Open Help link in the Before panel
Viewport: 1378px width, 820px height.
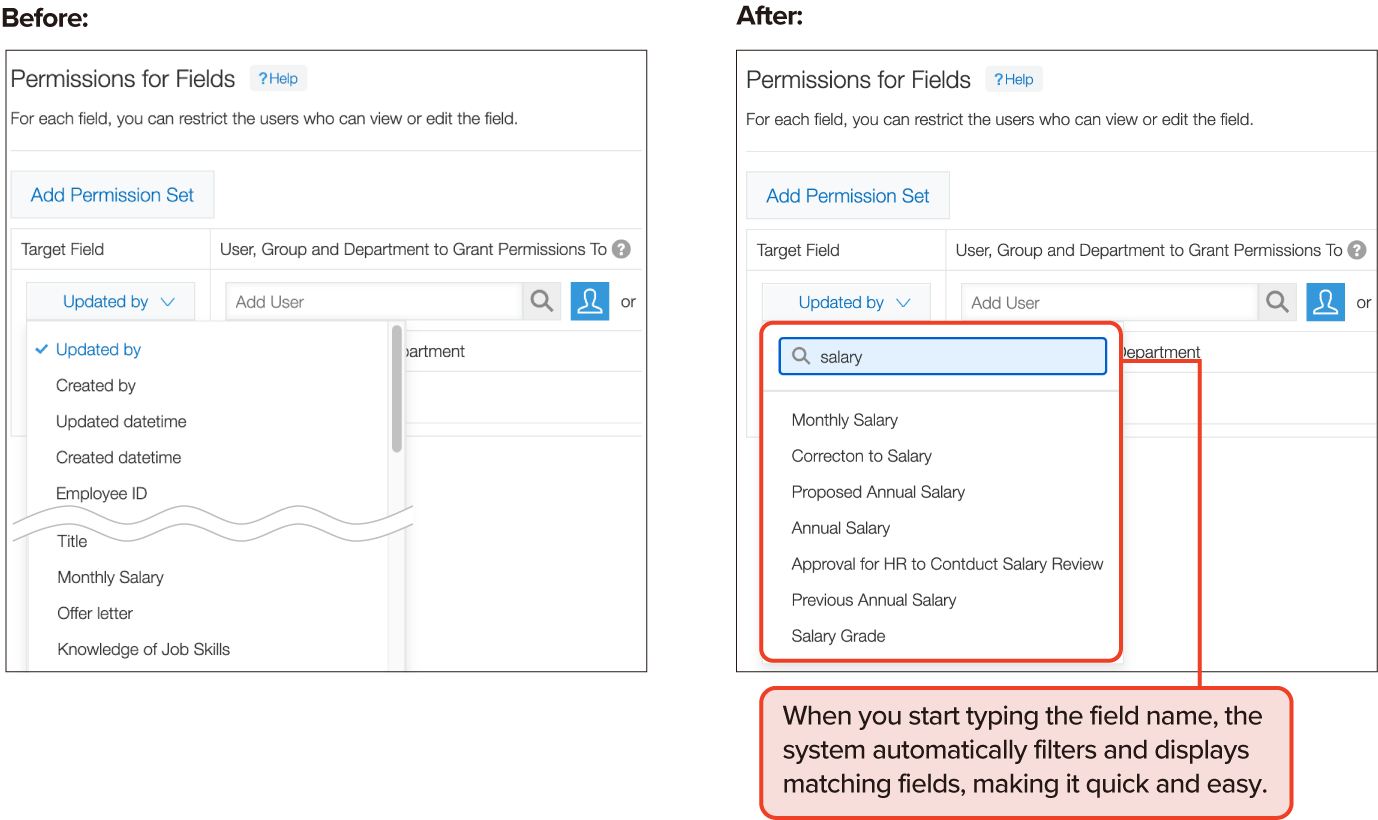278,79
